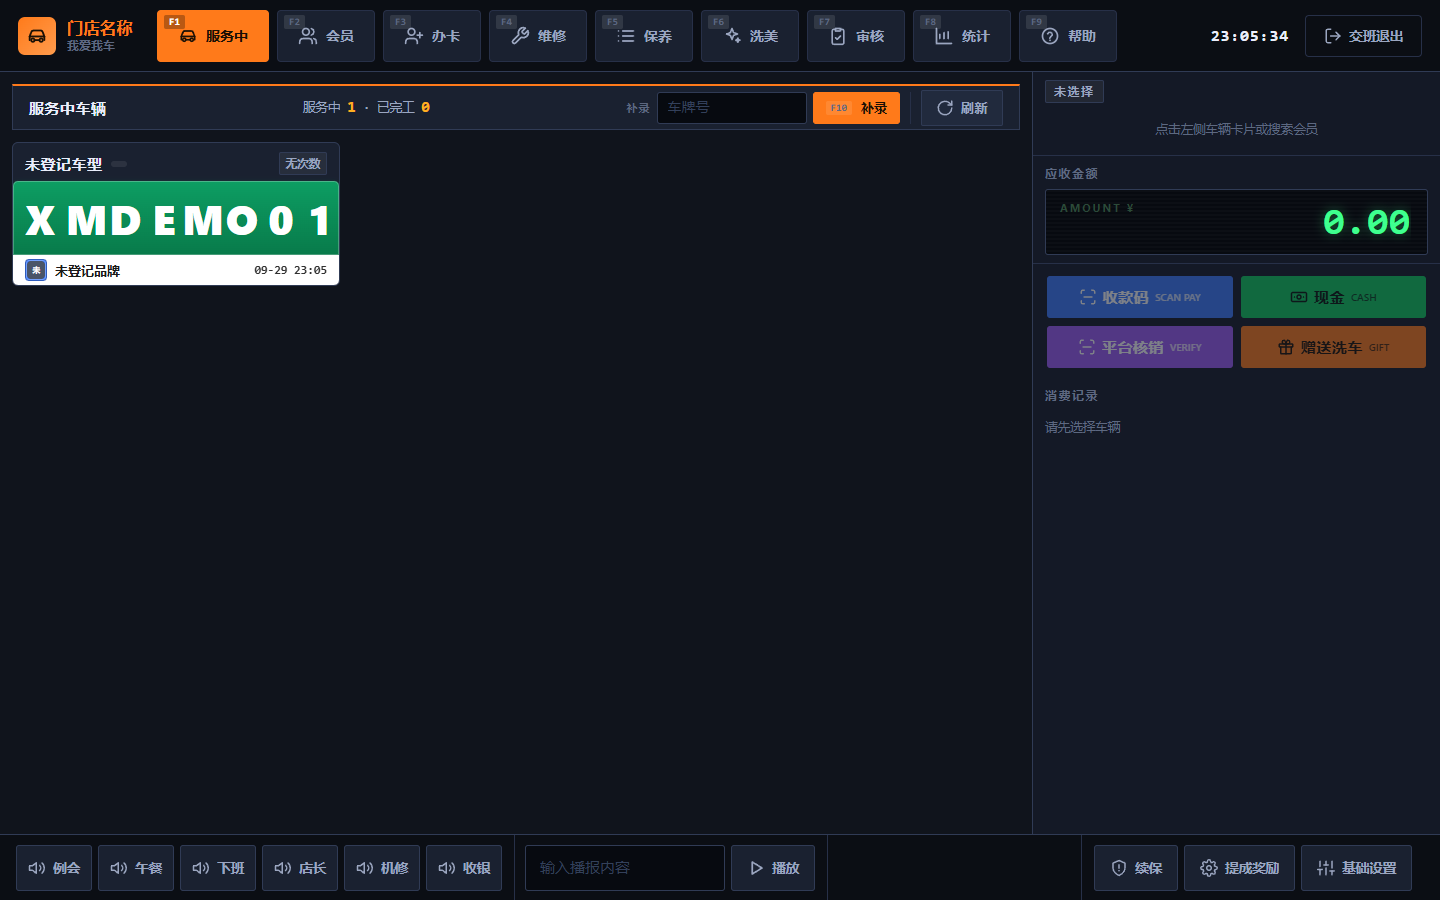Play the 午餐 lunch announcement
This screenshot has width=1440, height=900.
(x=136, y=868)
